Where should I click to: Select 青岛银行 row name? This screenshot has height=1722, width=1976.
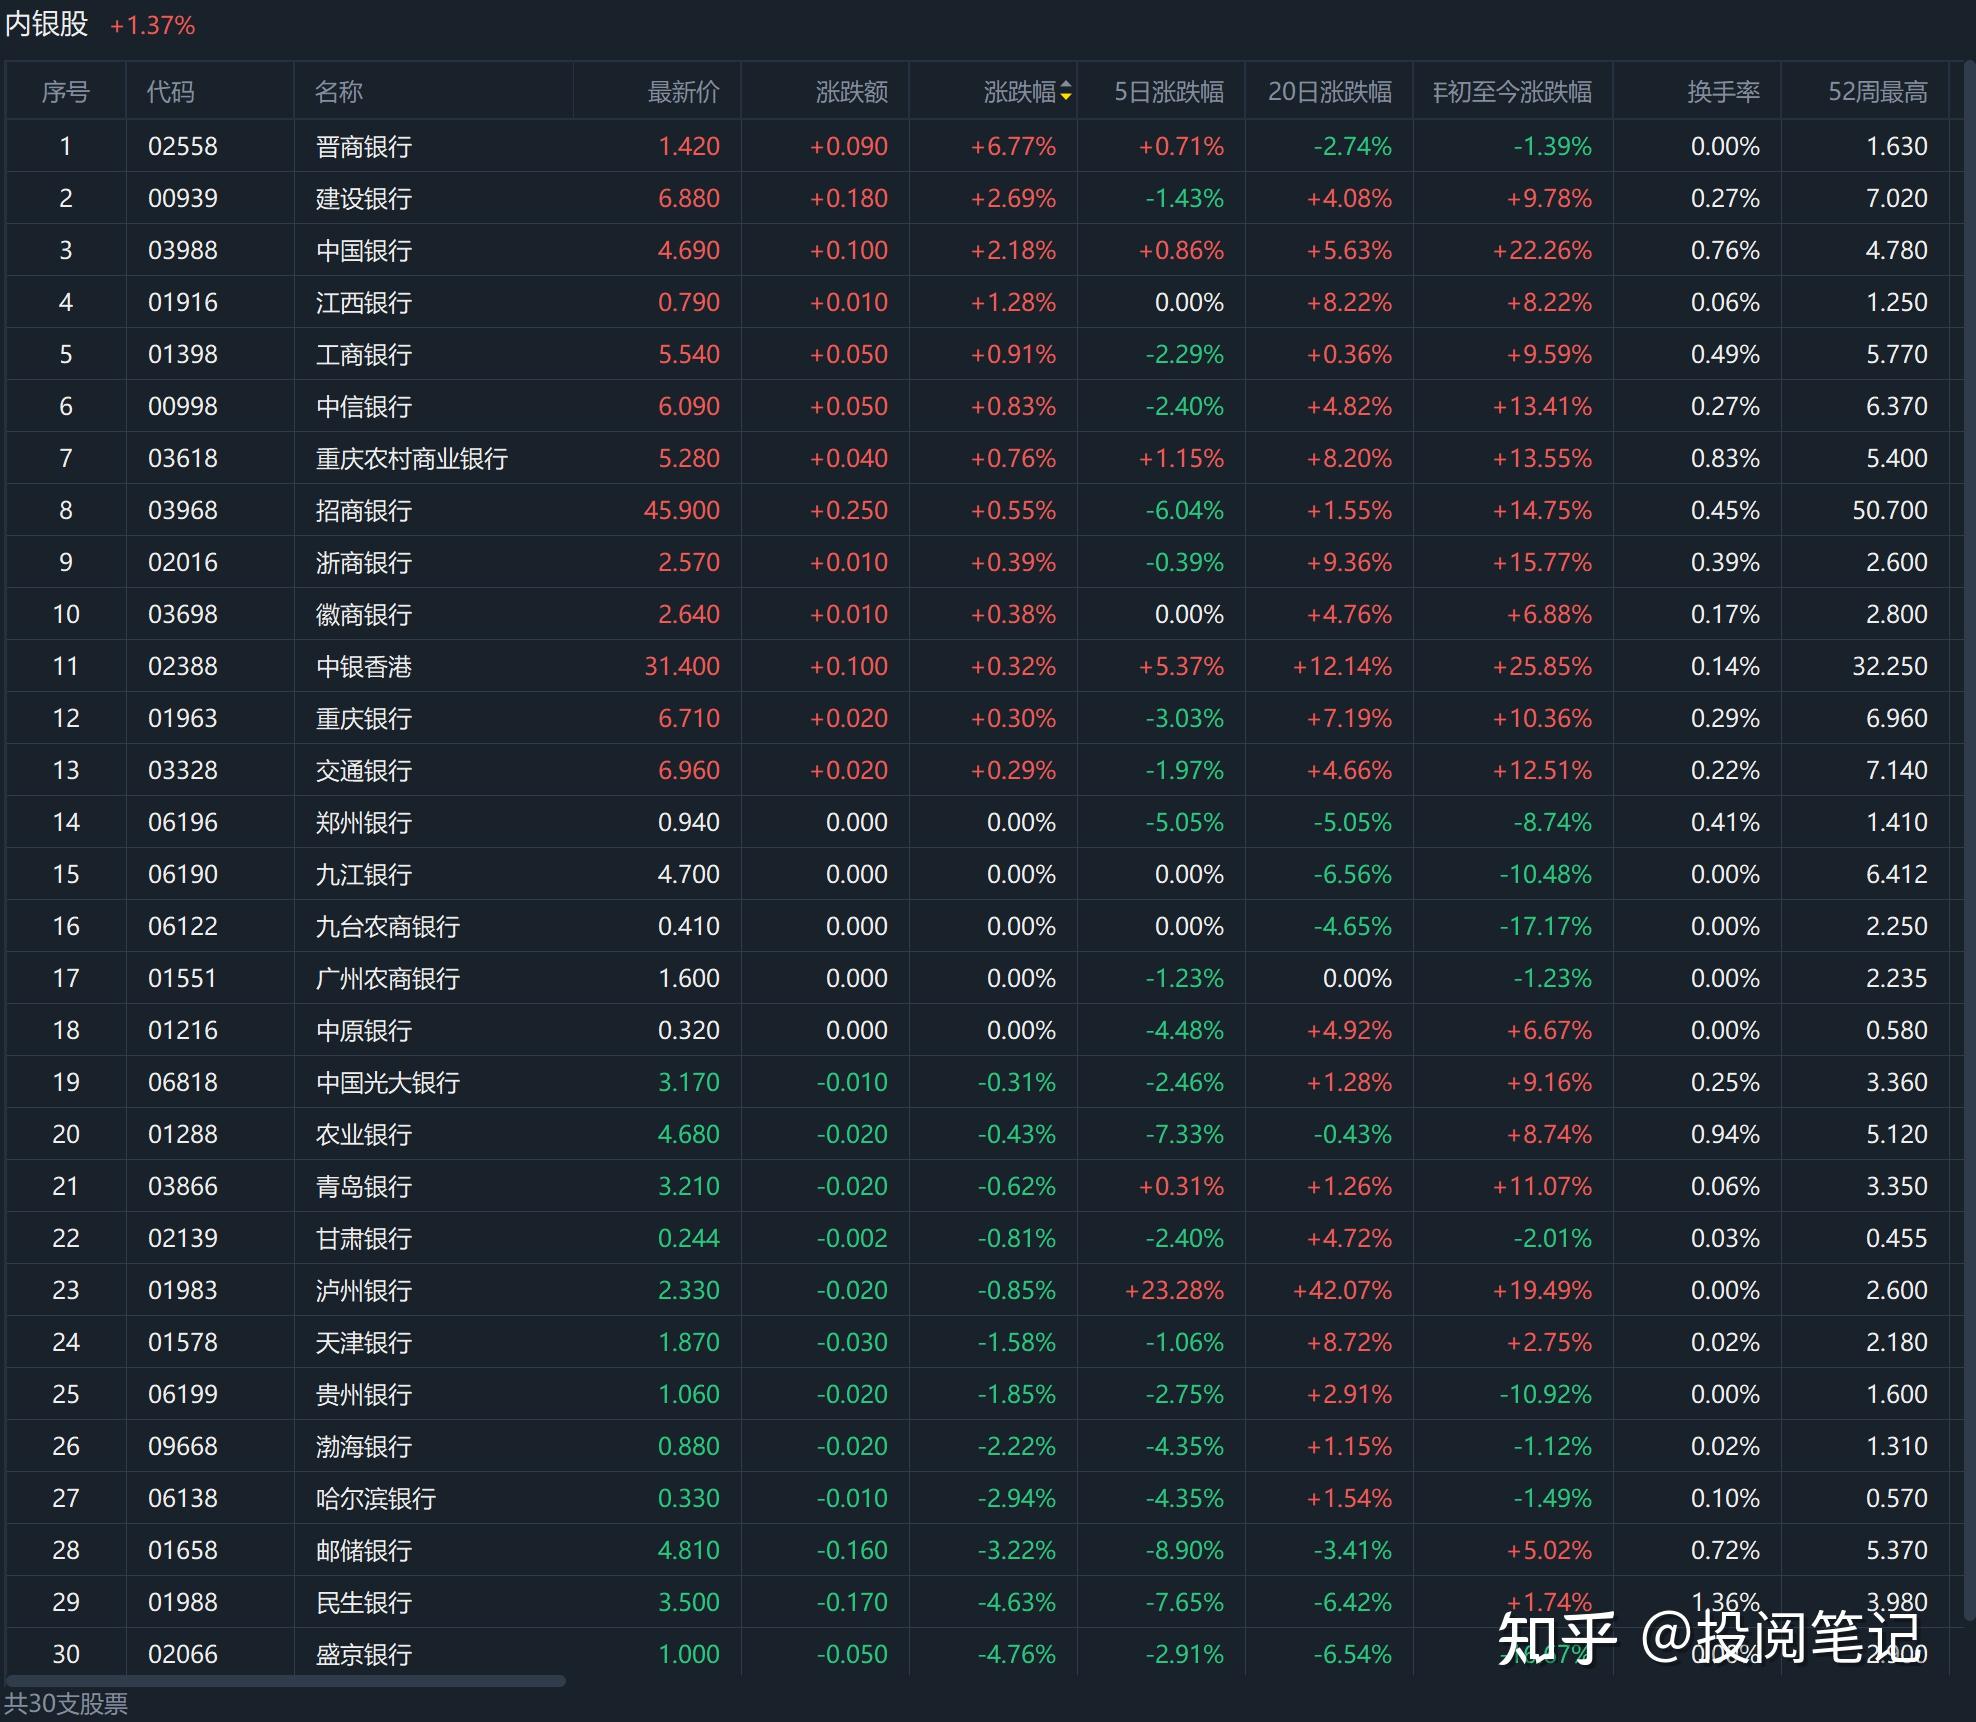(x=364, y=1187)
